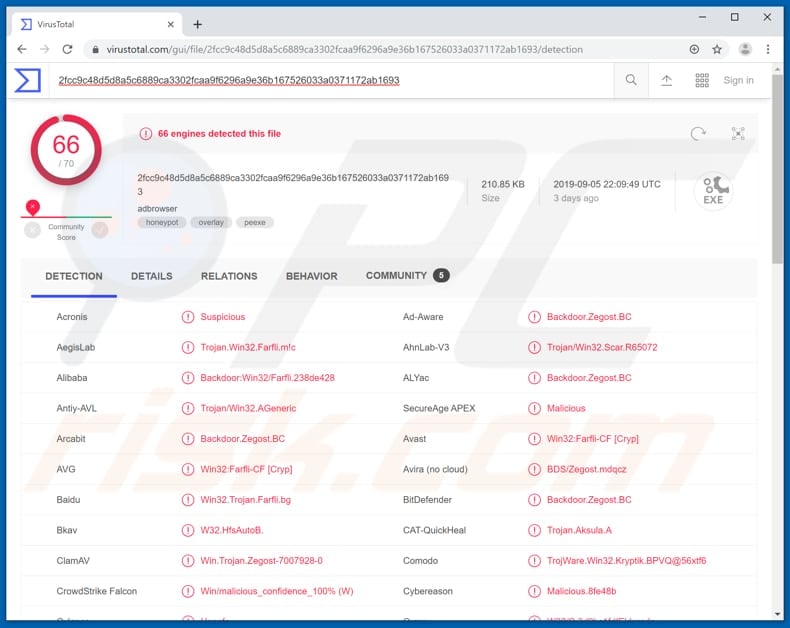
Task: Open the apps grid icon
Action: pos(702,80)
